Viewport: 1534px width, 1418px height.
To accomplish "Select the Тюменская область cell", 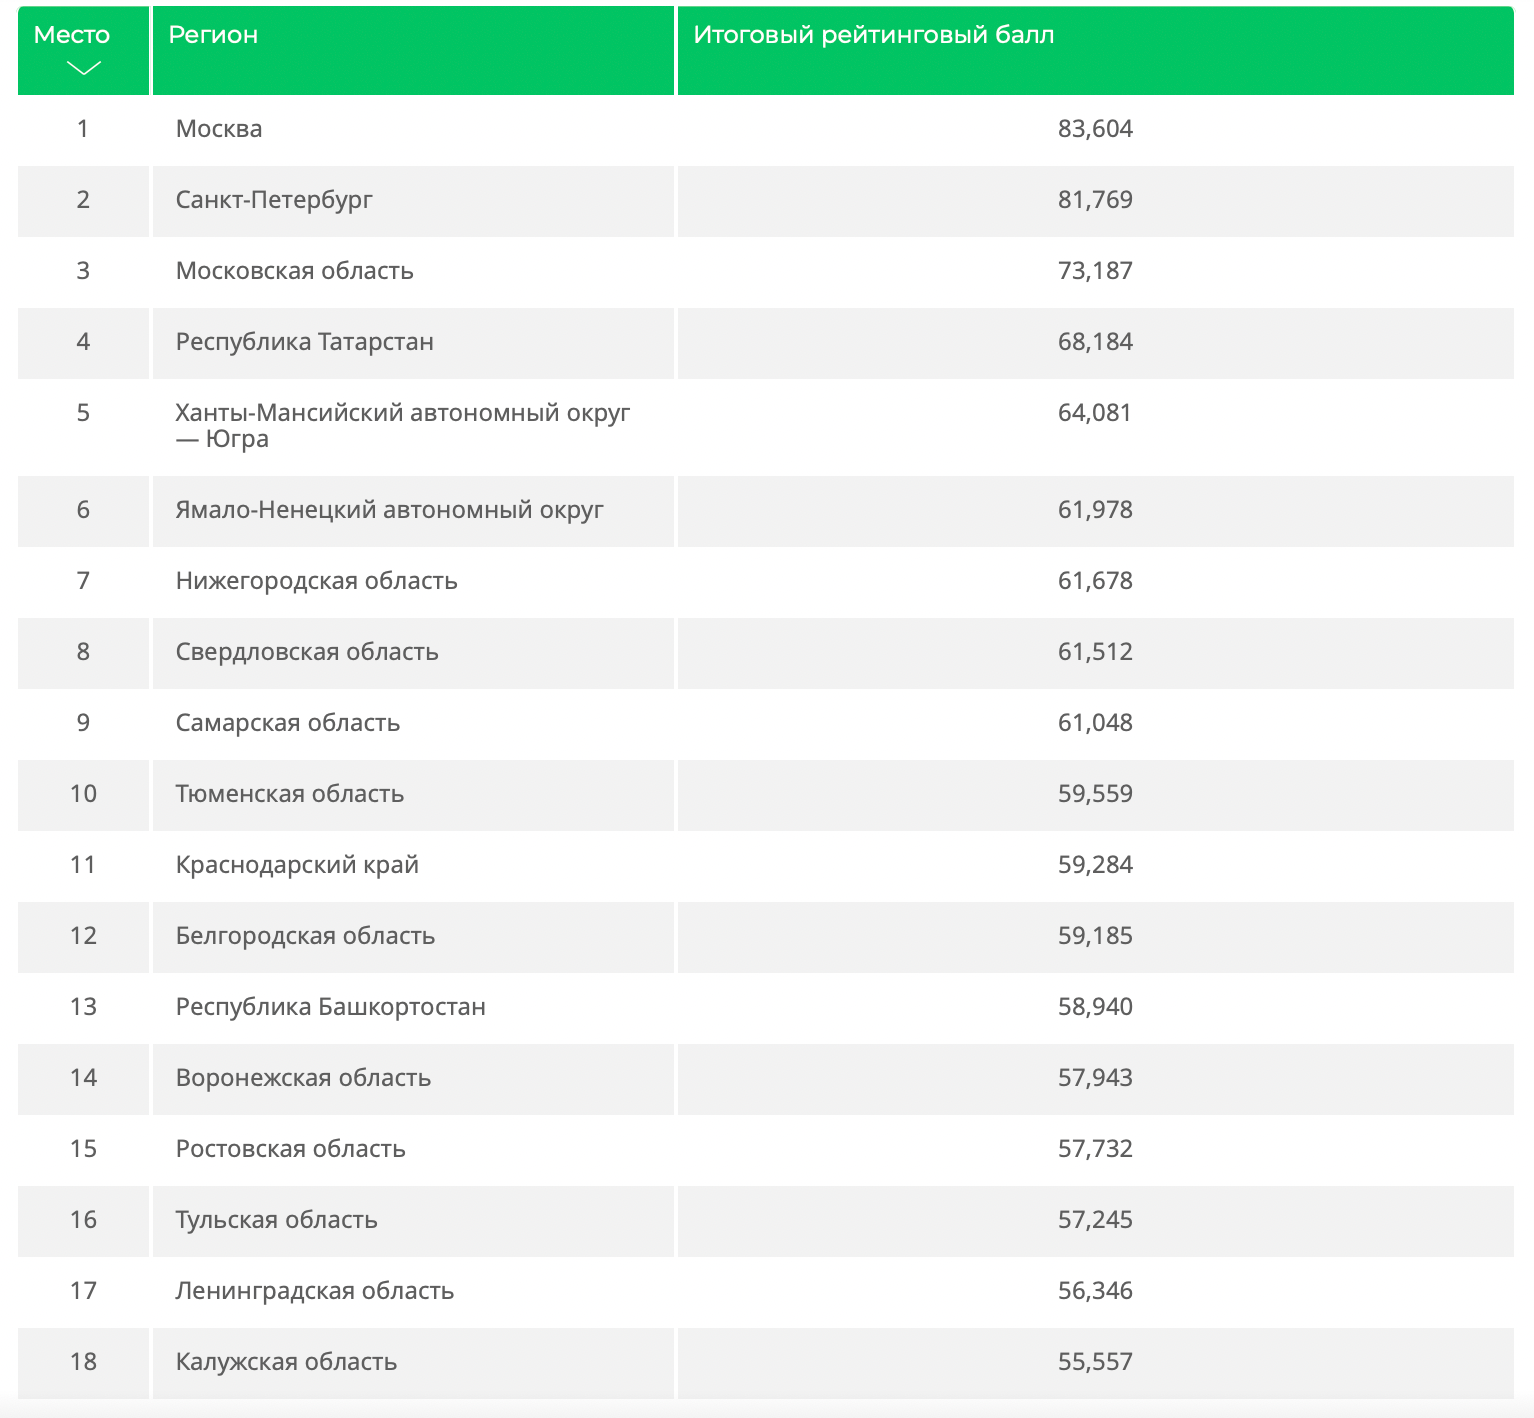I will (413, 795).
